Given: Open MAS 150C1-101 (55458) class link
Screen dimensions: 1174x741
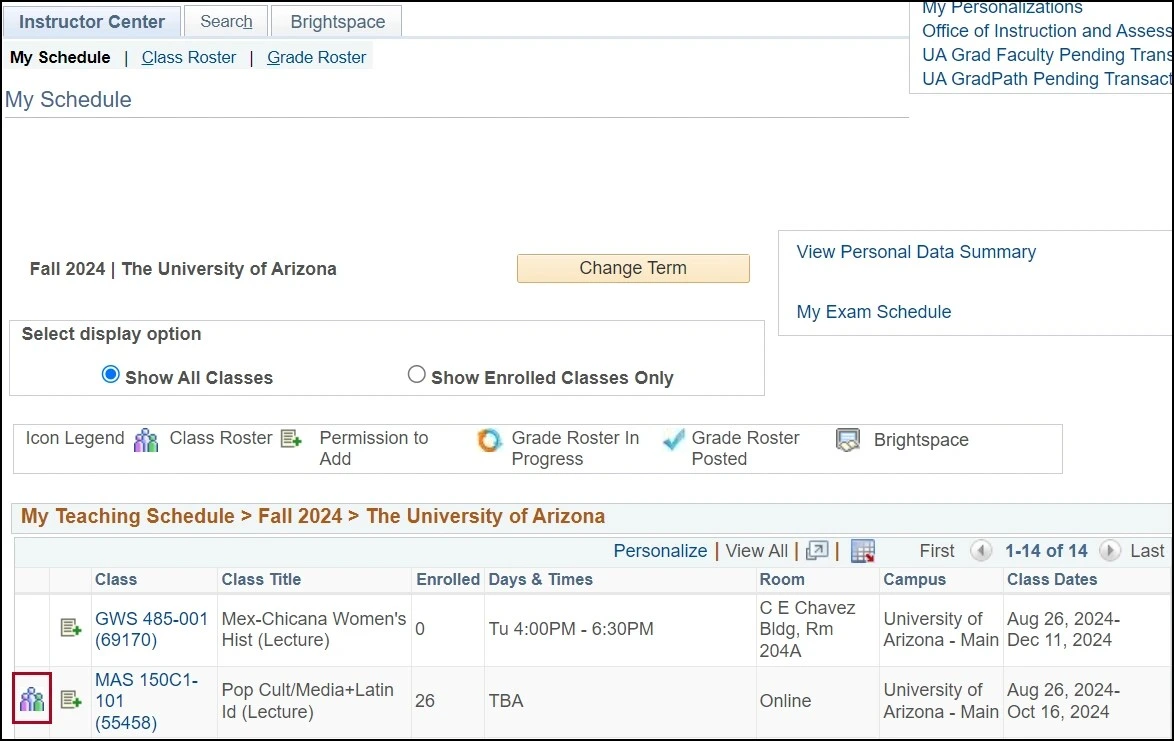Looking at the screenshot, I should pos(146,701).
